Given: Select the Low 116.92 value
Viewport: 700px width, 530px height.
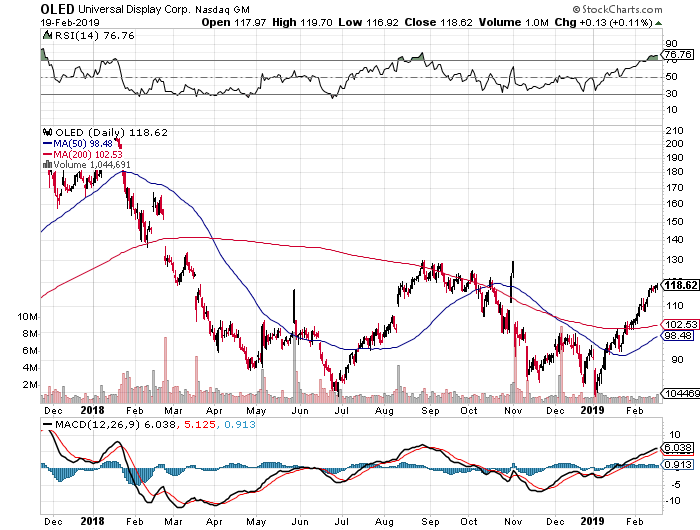Looking at the screenshot, I should (368, 22).
